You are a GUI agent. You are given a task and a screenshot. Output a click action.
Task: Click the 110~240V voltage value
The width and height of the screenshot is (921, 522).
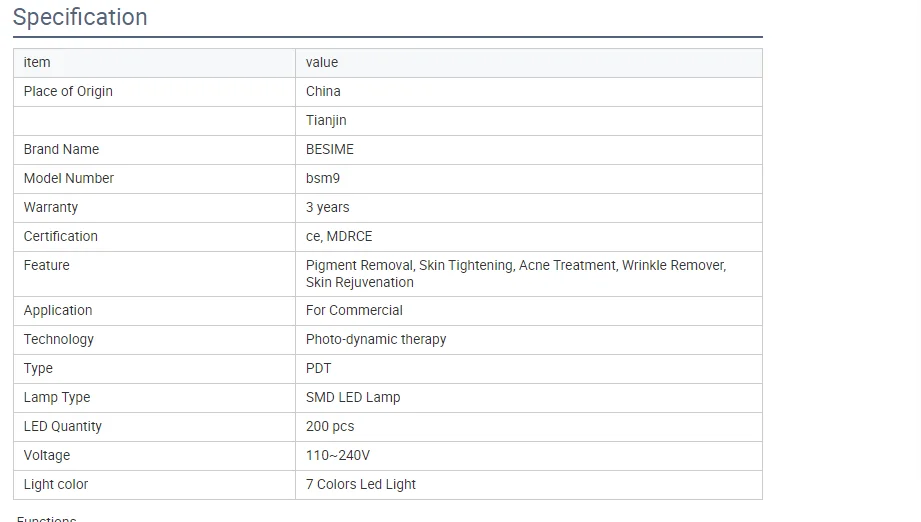pos(338,455)
